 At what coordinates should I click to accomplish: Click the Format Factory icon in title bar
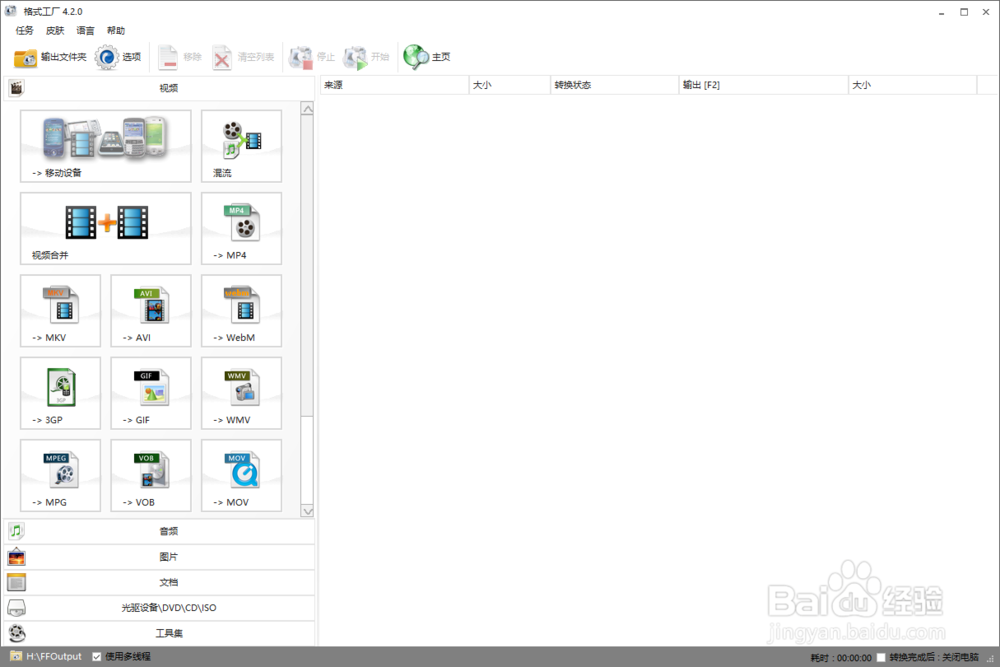click(x=10, y=11)
